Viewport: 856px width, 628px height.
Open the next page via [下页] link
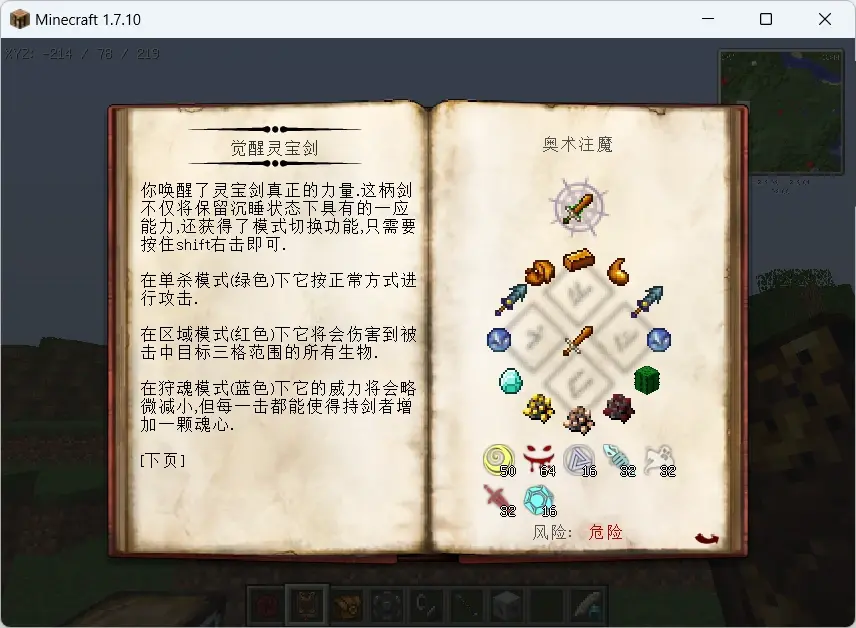pyautogui.click(x=163, y=460)
